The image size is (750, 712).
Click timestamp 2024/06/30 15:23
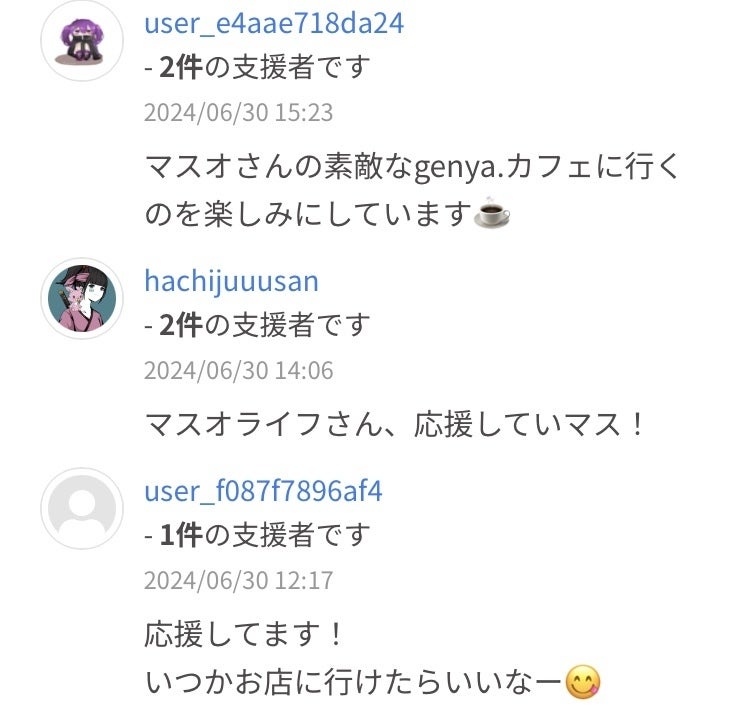click(238, 113)
